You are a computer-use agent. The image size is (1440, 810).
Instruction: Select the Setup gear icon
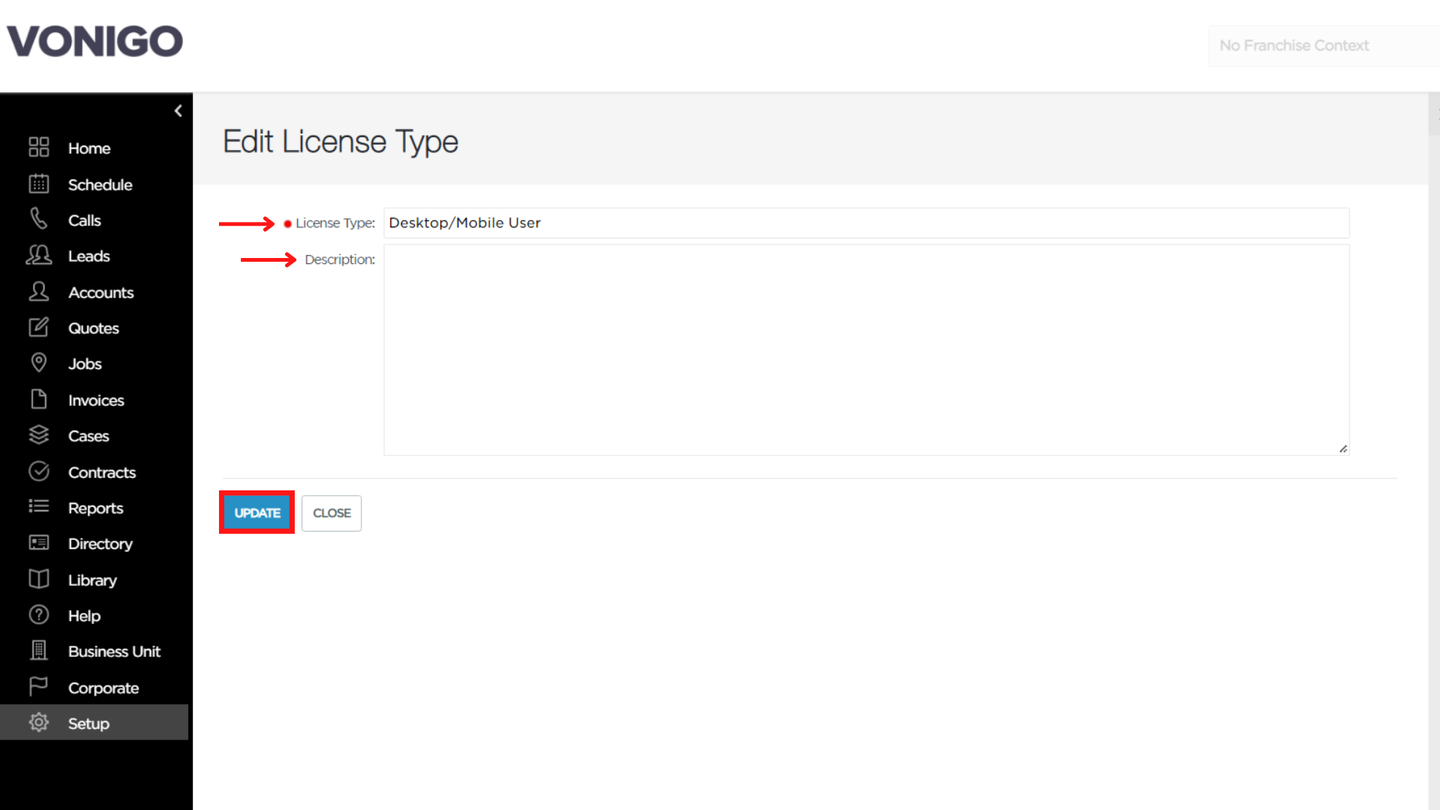pyautogui.click(x=39, y=723)
